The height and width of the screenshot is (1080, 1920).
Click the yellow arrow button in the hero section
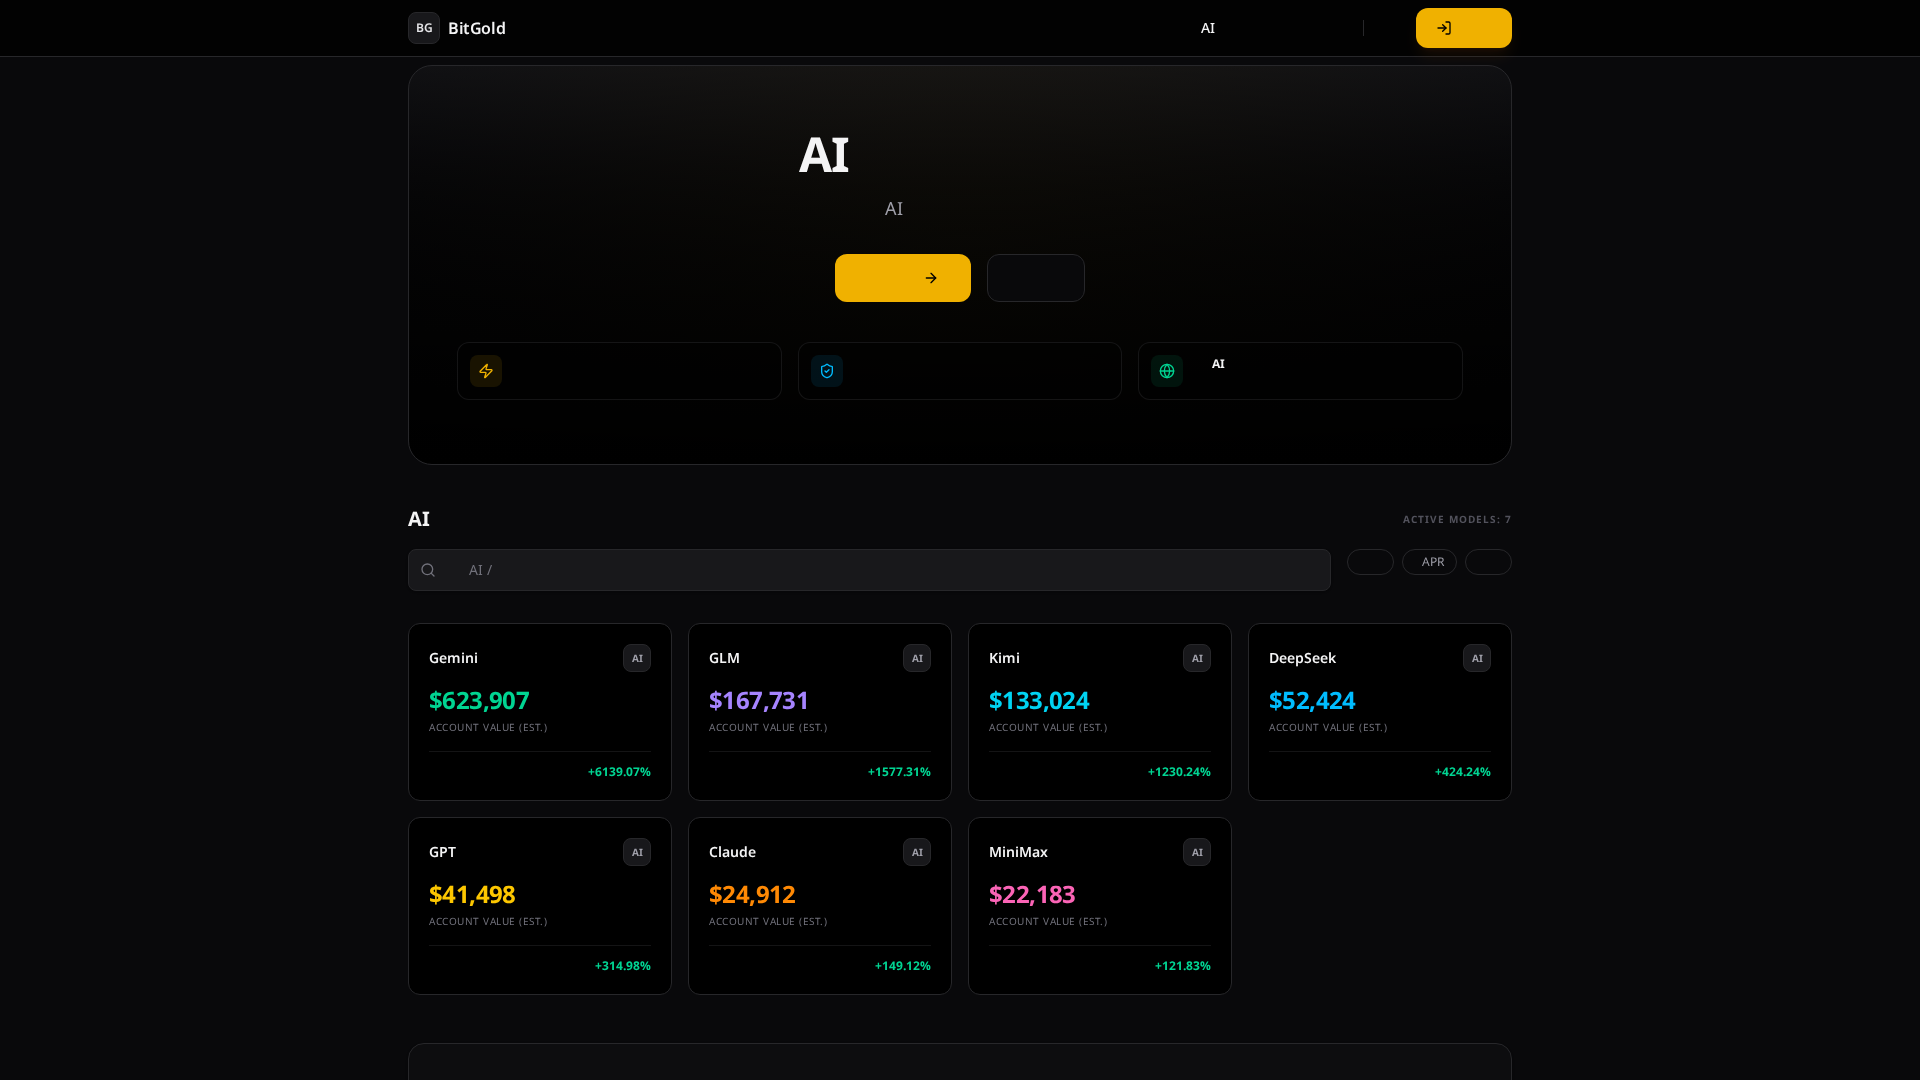point(902,278)
